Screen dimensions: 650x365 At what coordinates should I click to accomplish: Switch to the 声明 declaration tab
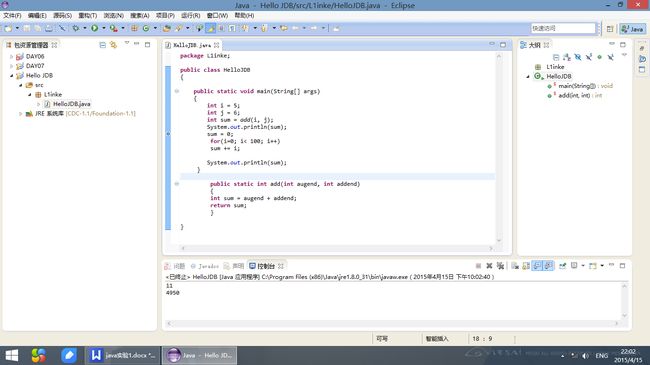click(234, 266)
